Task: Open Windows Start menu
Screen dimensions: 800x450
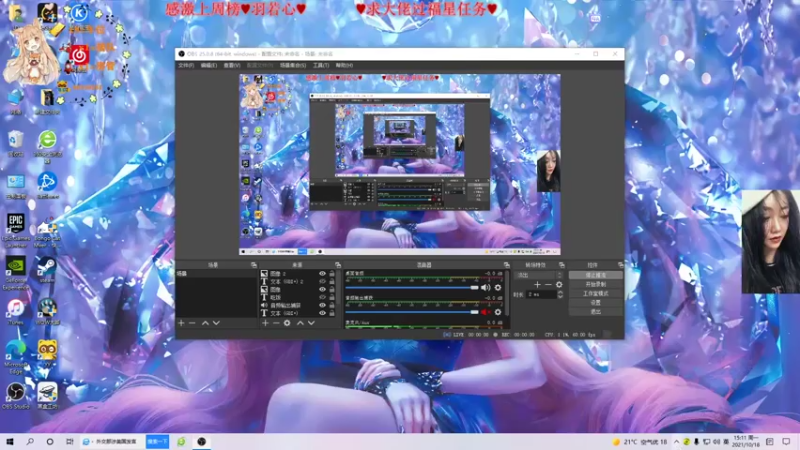Action: 10,442
